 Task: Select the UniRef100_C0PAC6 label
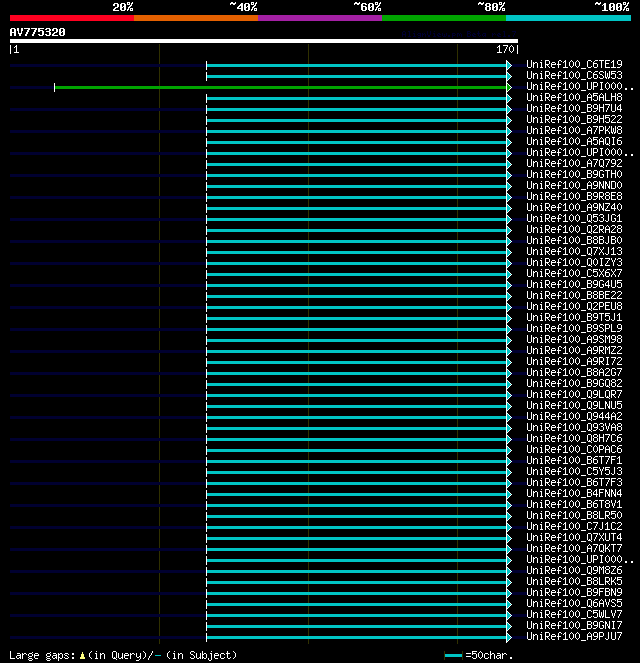574,449
